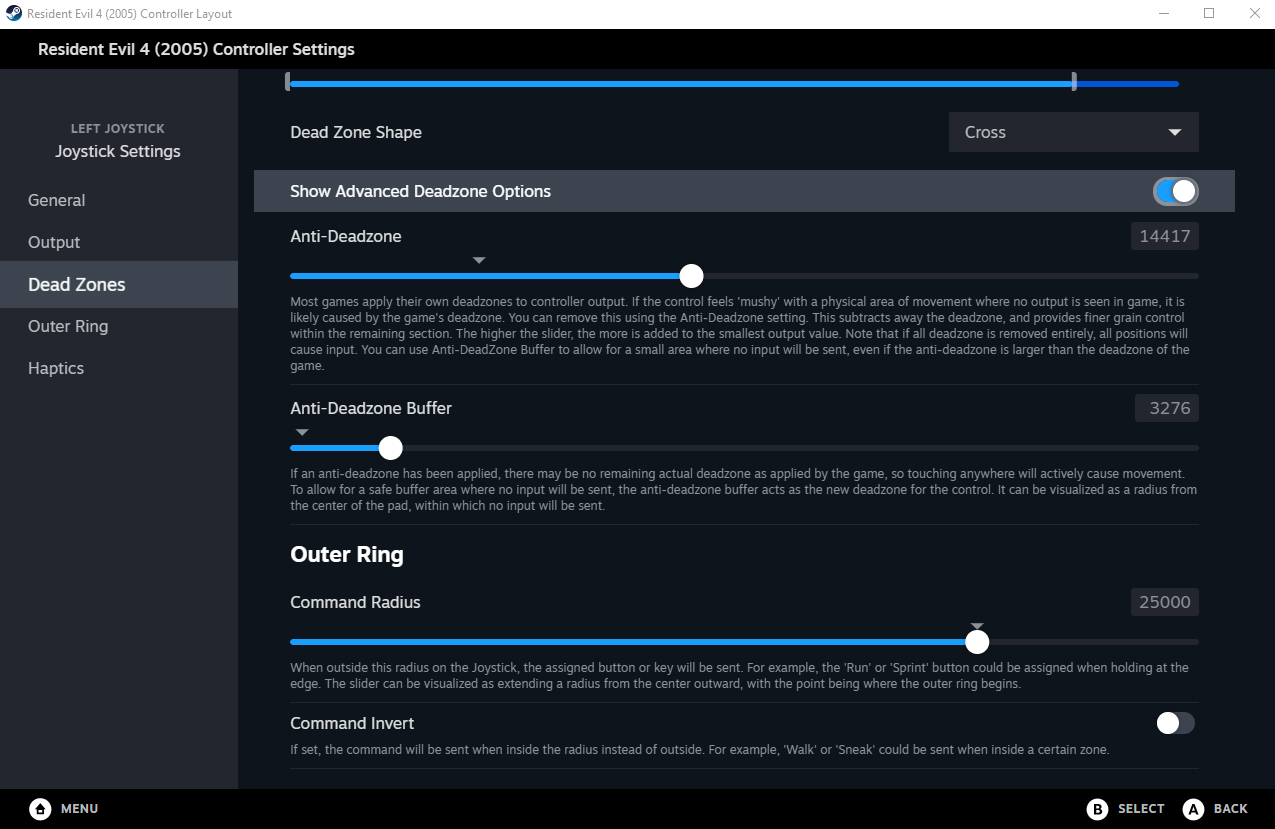
Task: Click the B SELECT button glyph
Action: click(1098, 808)
